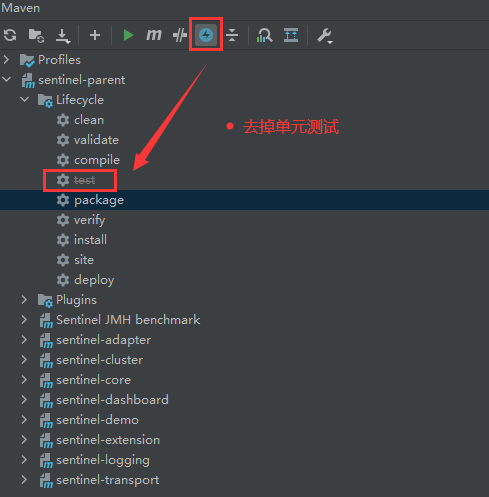Click the Lifecycle folder gear icon
The height and width of the screenshot is (497, 489).
pyautogui.click(x=45, y=101)
